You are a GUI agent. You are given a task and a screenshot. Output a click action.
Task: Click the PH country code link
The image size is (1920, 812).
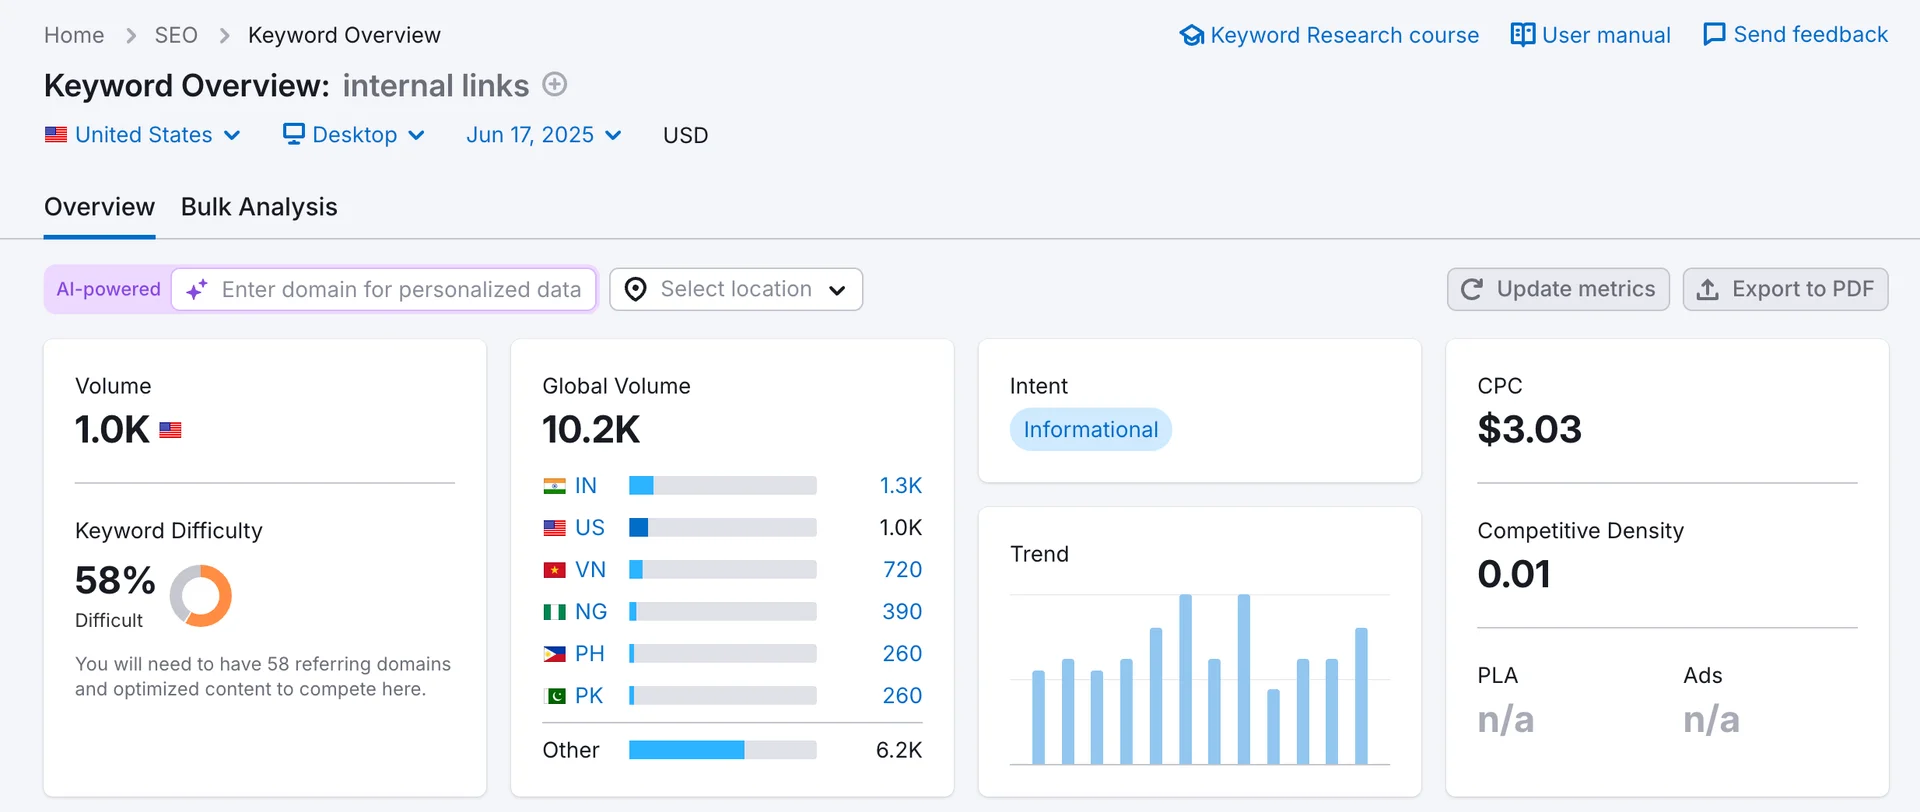click(590, 654)
